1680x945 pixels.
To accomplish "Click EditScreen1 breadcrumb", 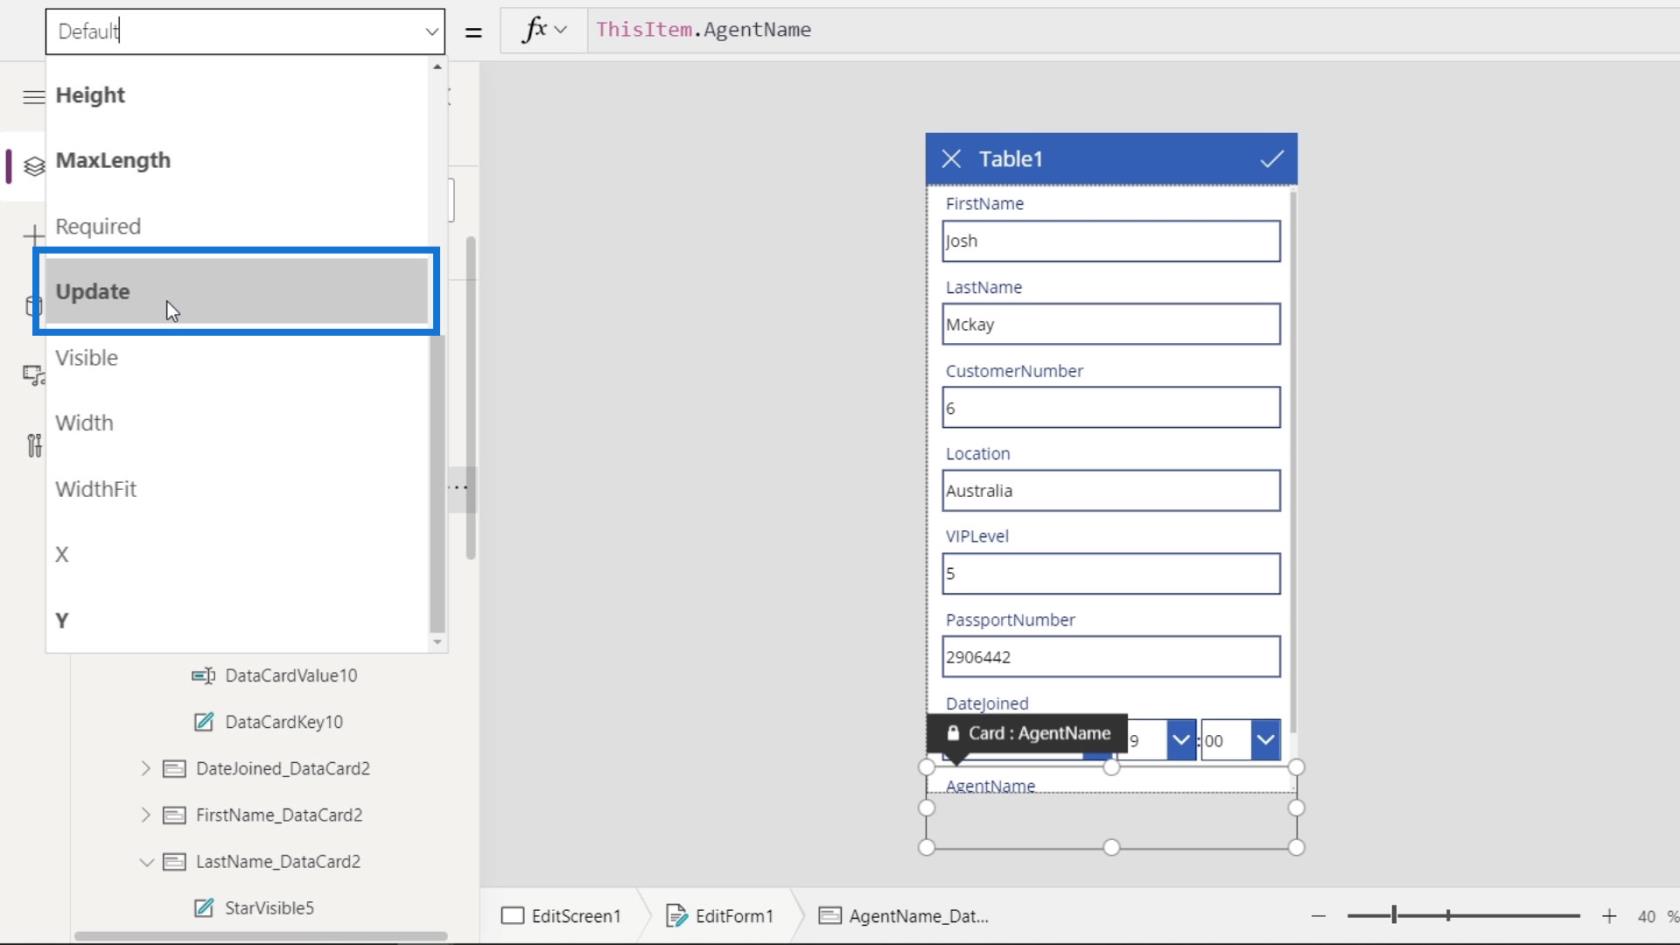I will coord(561,916).
